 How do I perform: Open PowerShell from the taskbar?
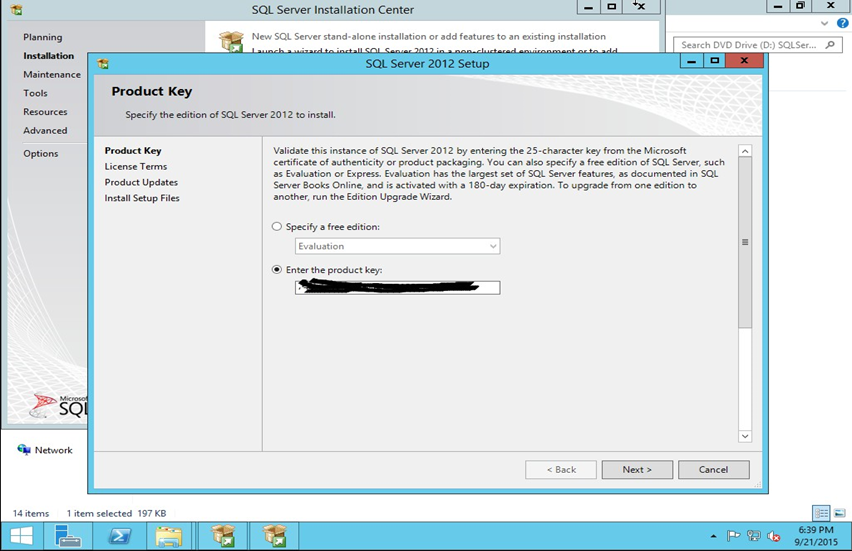(118, 536)
